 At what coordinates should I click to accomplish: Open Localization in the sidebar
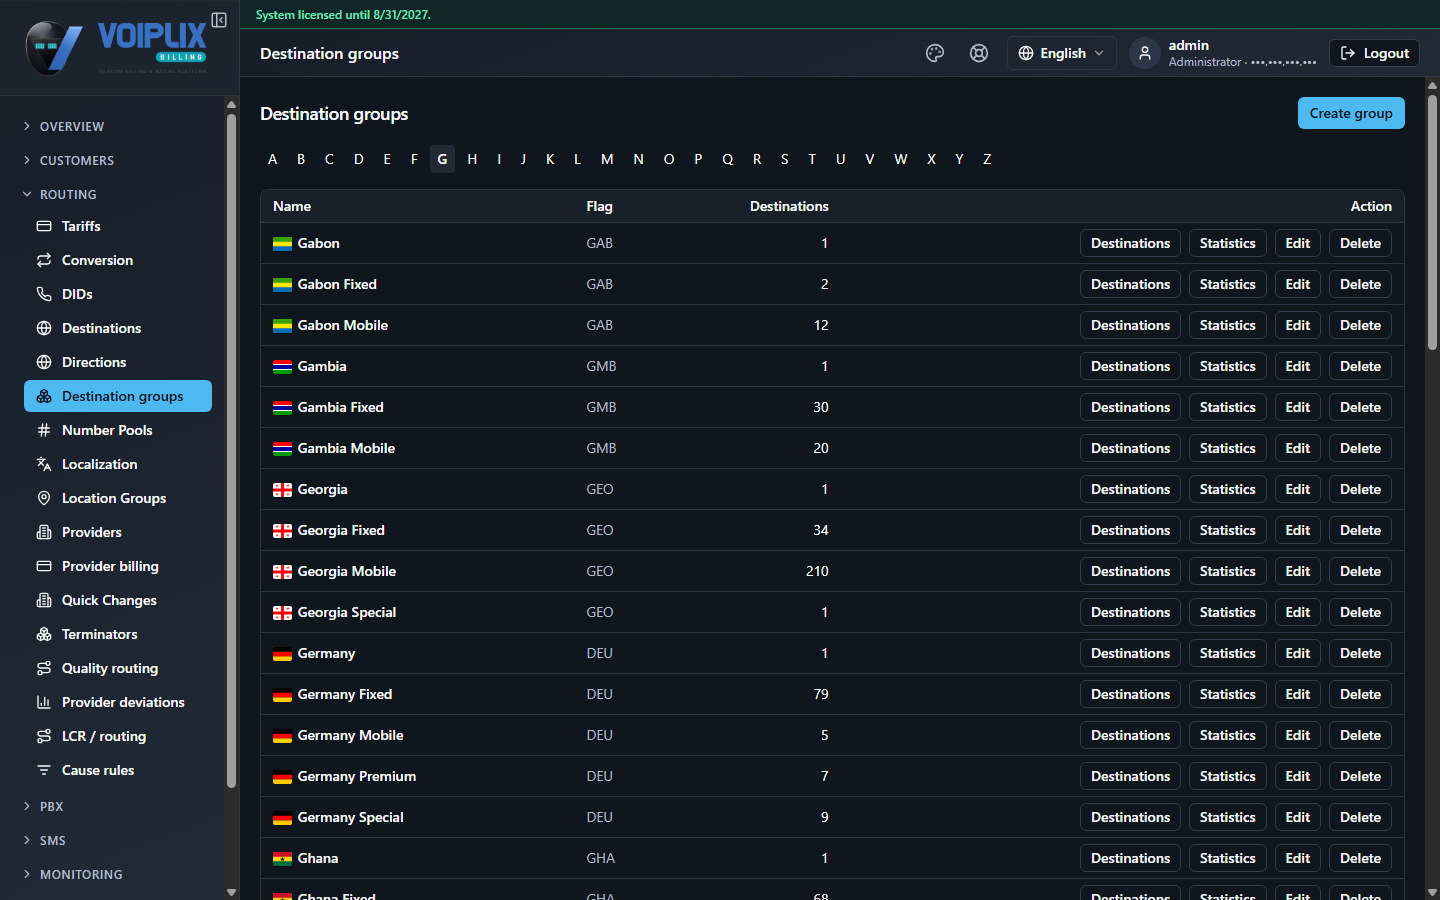[118, 464]
